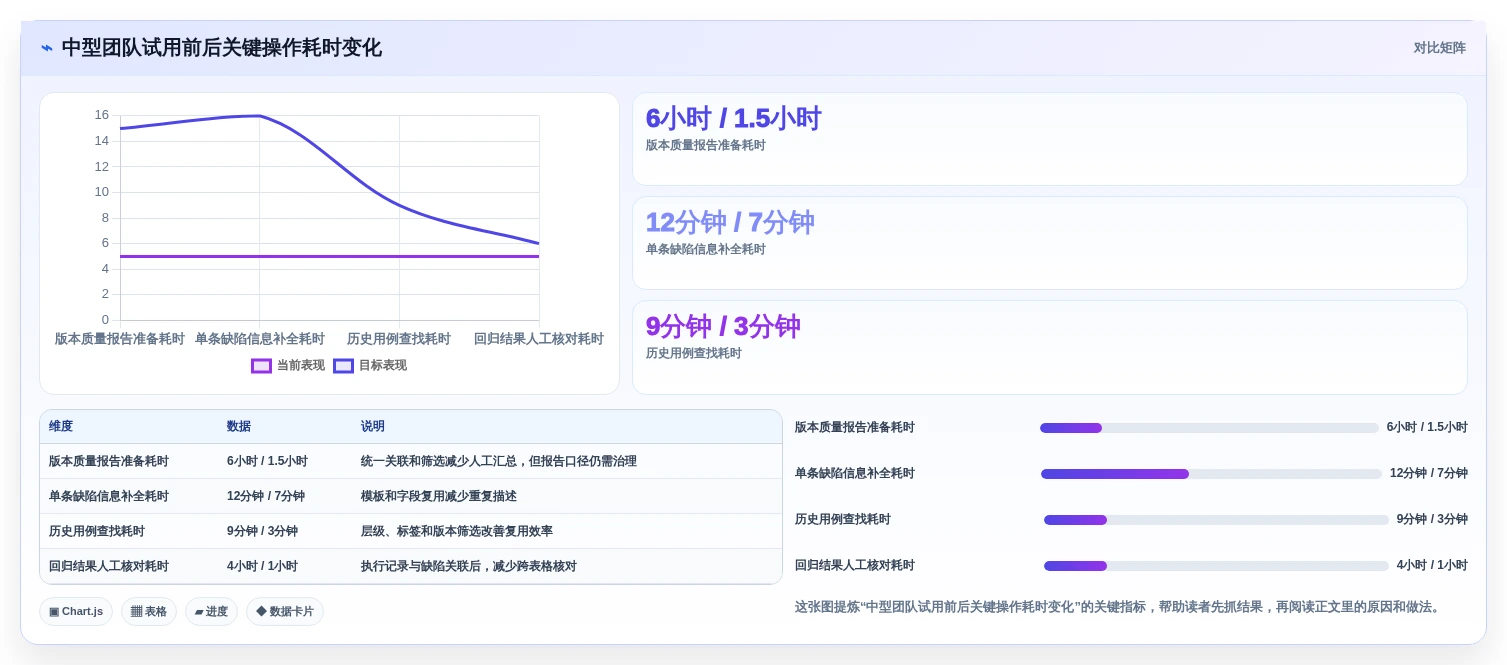Click table cell 历史用例查找耗时
Image resolution: width=1507 pixels, height=665 pixels.
point(97,531)
